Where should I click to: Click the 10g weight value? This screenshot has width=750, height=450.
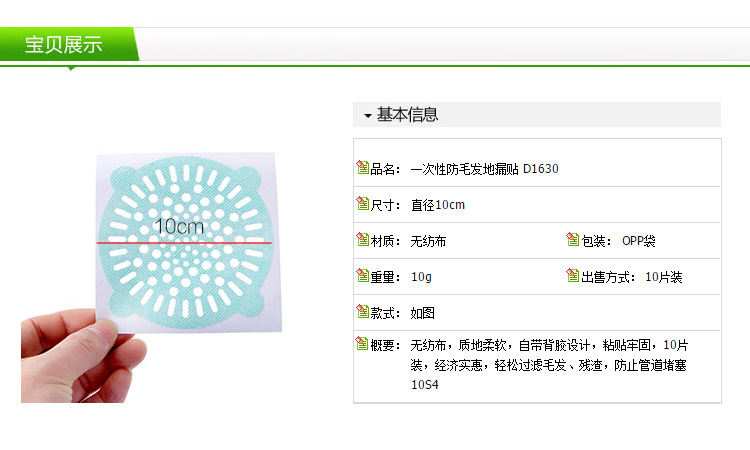pos(422,277)
